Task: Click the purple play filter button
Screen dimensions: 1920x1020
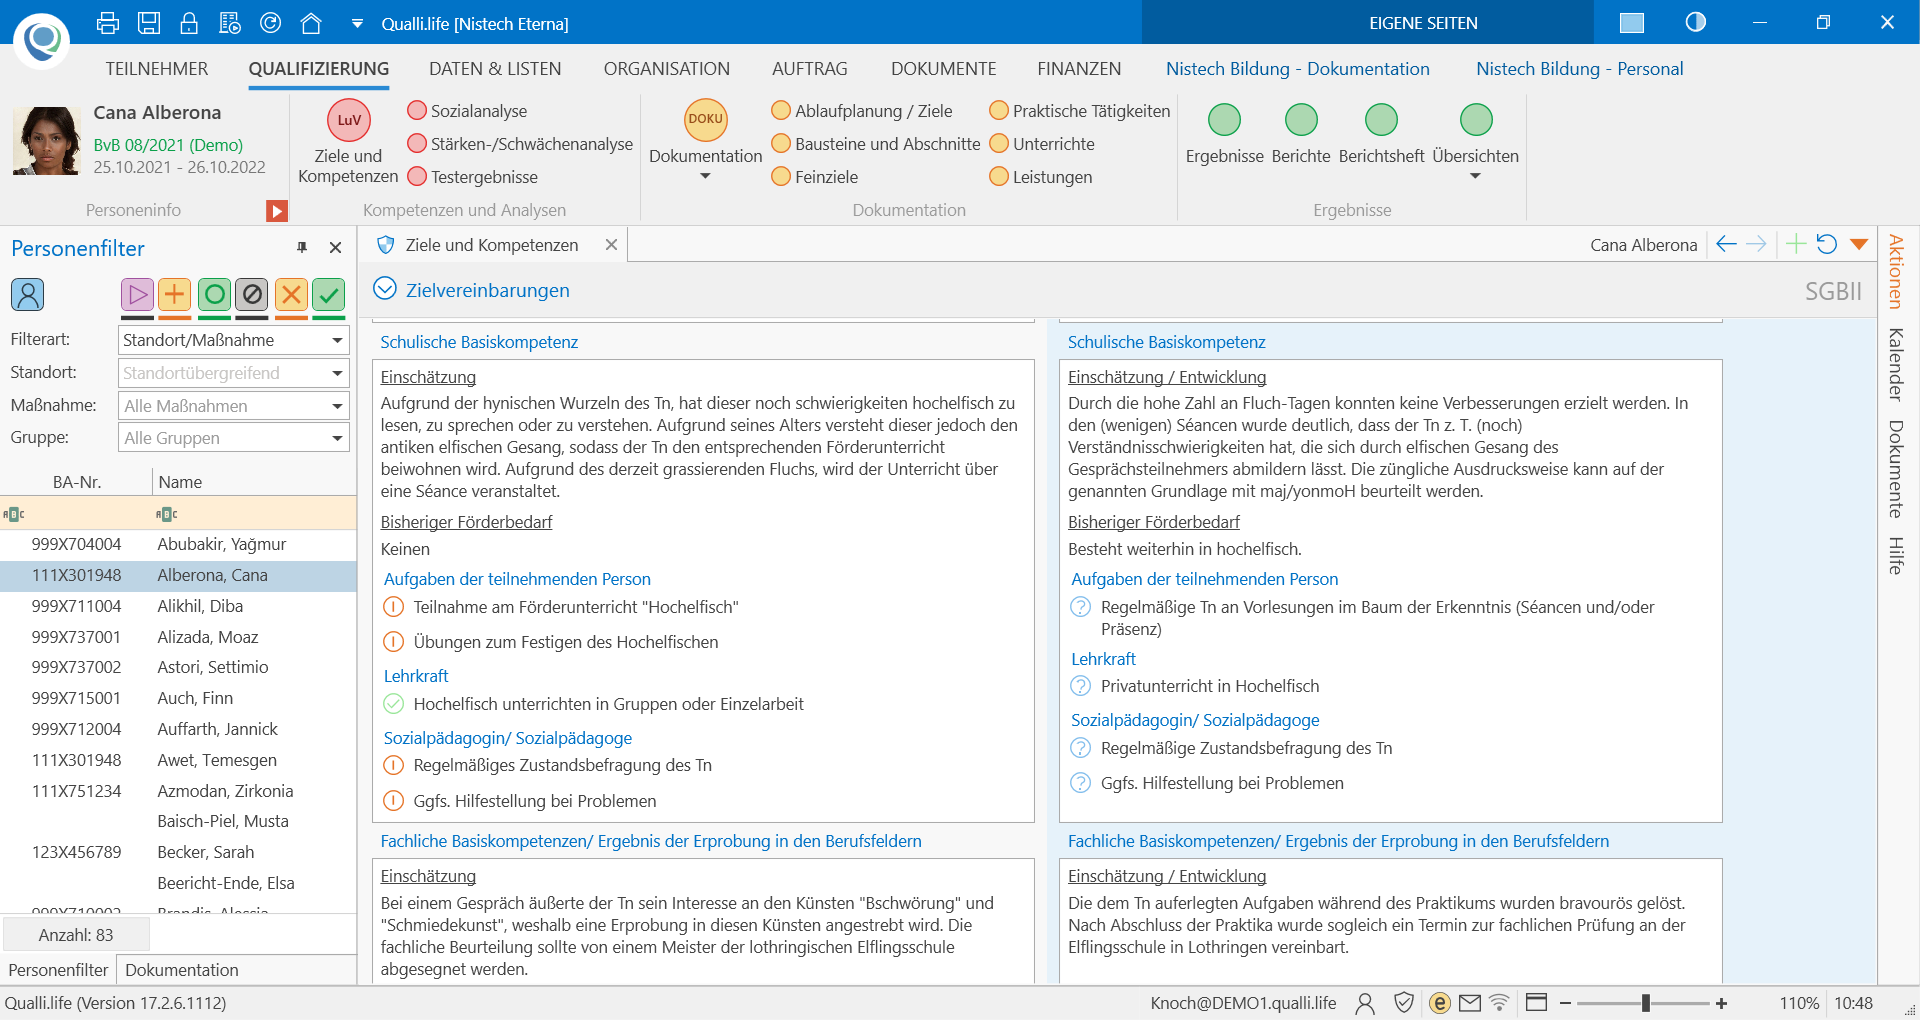Action: coord(138,294)
